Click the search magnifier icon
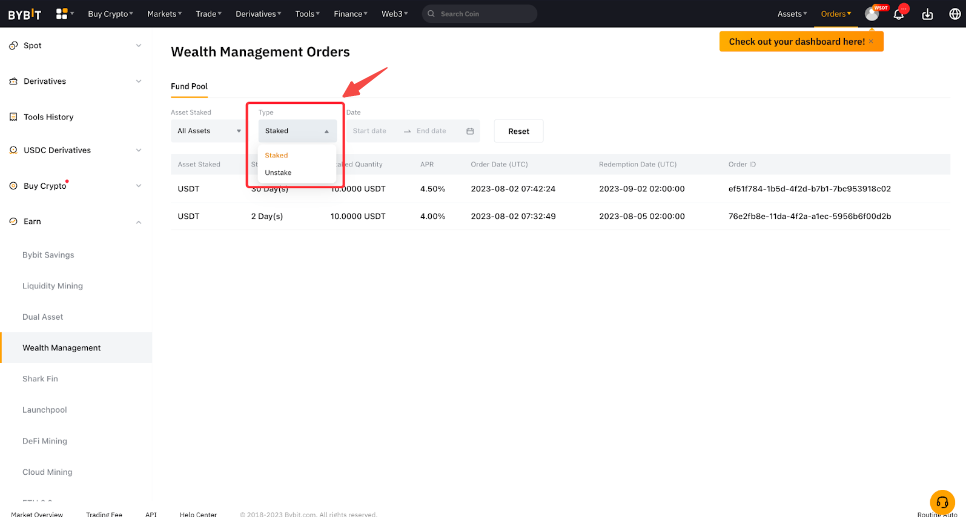The image size is (966, 517). tap(431, 14)
